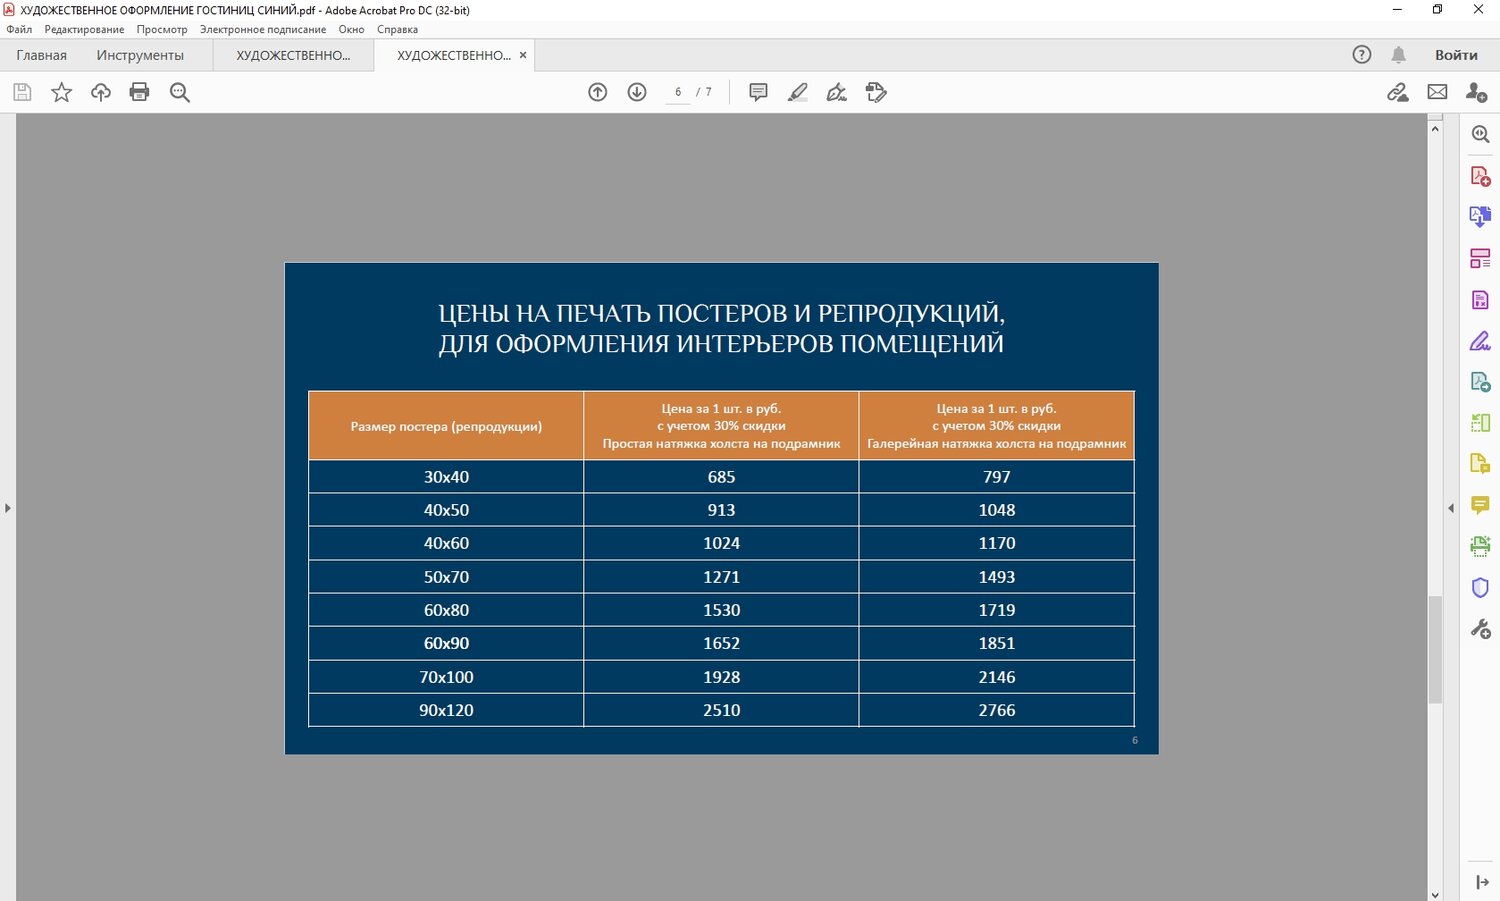Upload the file to cloud storage
1500x901 pixels.
(x=101, y=92)
